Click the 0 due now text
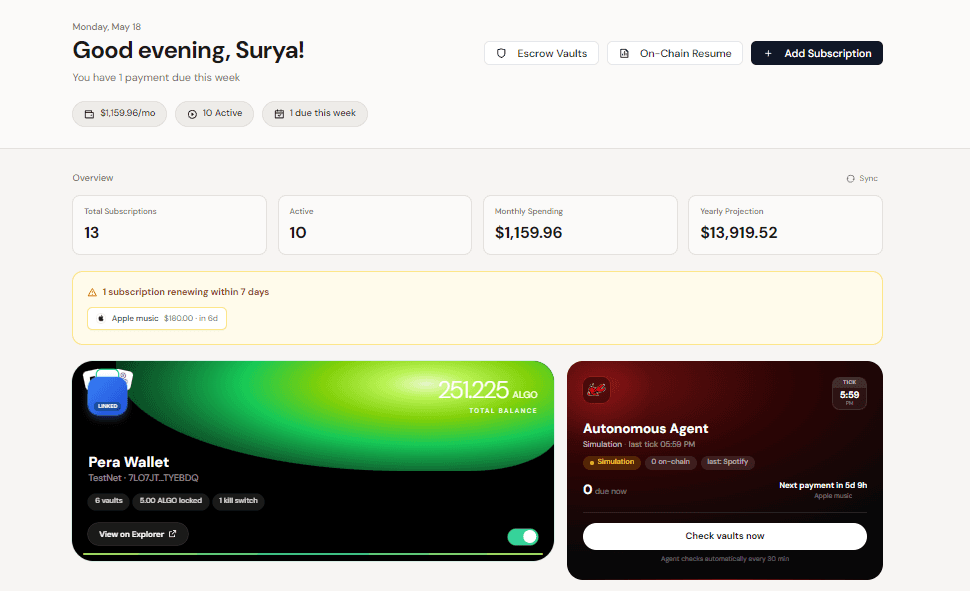 coord(604,490)
